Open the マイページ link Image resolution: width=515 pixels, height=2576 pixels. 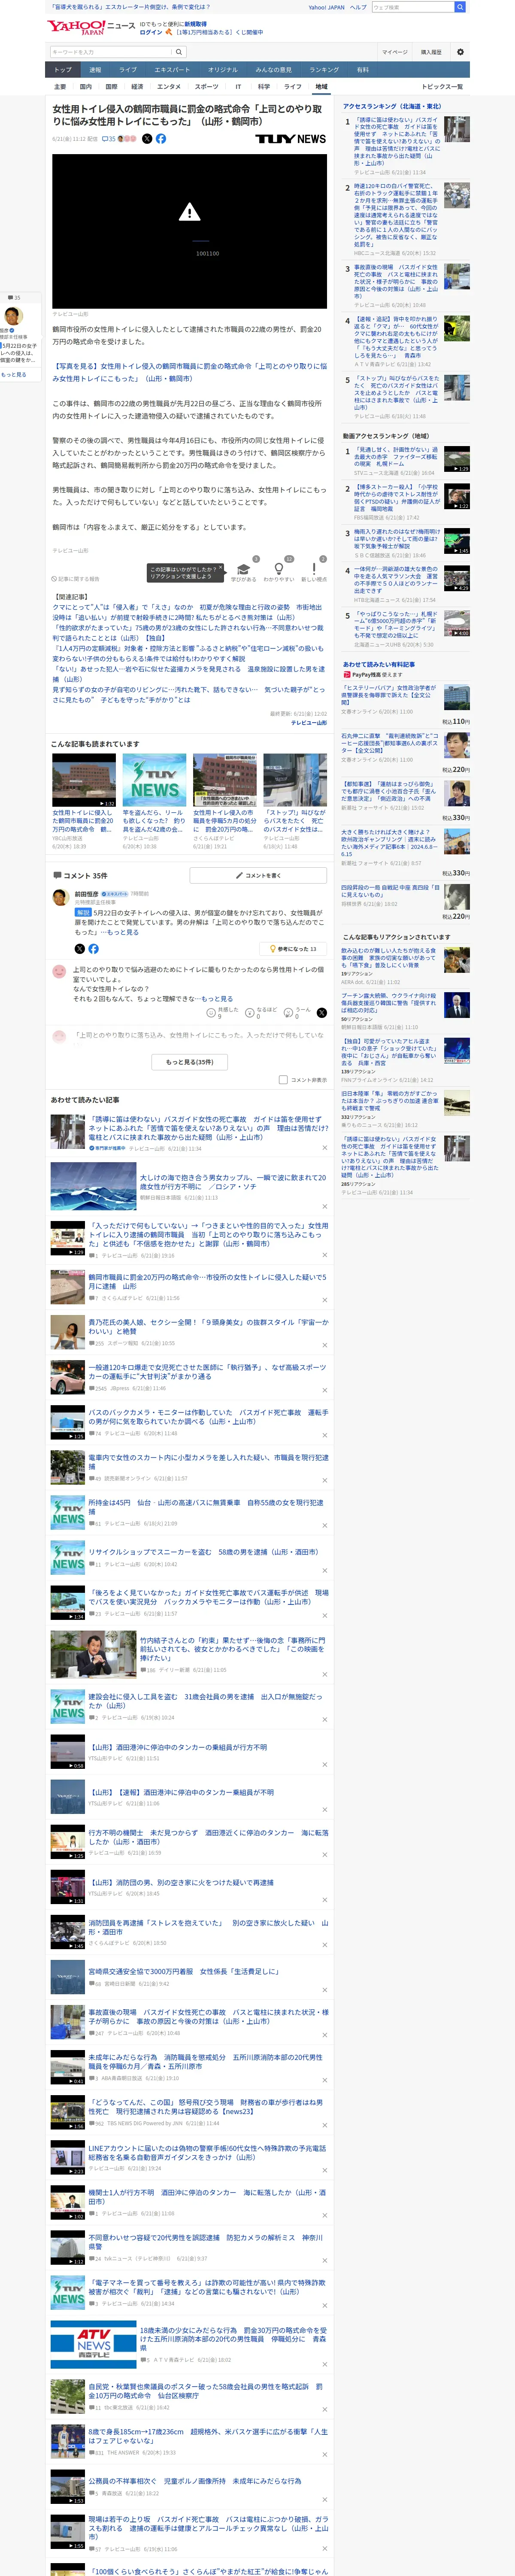pyautogui.click(x=394, y=52)
